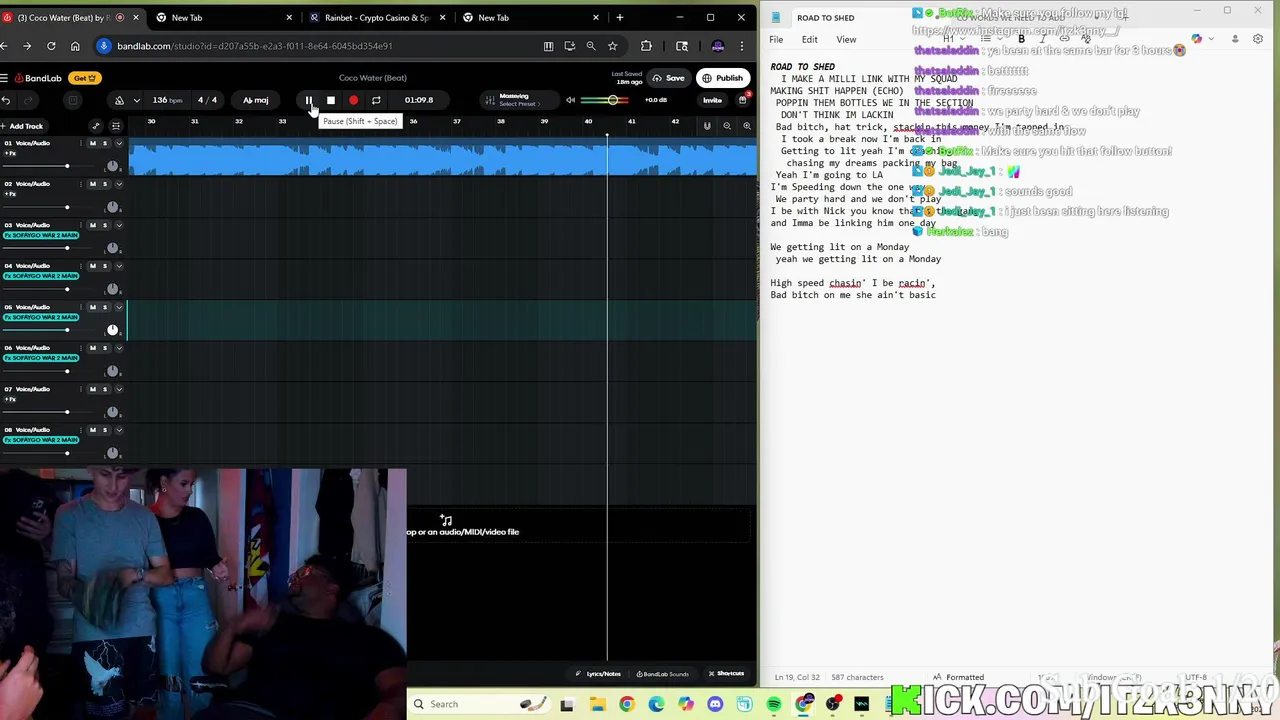The image size is (1280, 720).
Task: Reload the BandLab page
Action: coord(51,46)
